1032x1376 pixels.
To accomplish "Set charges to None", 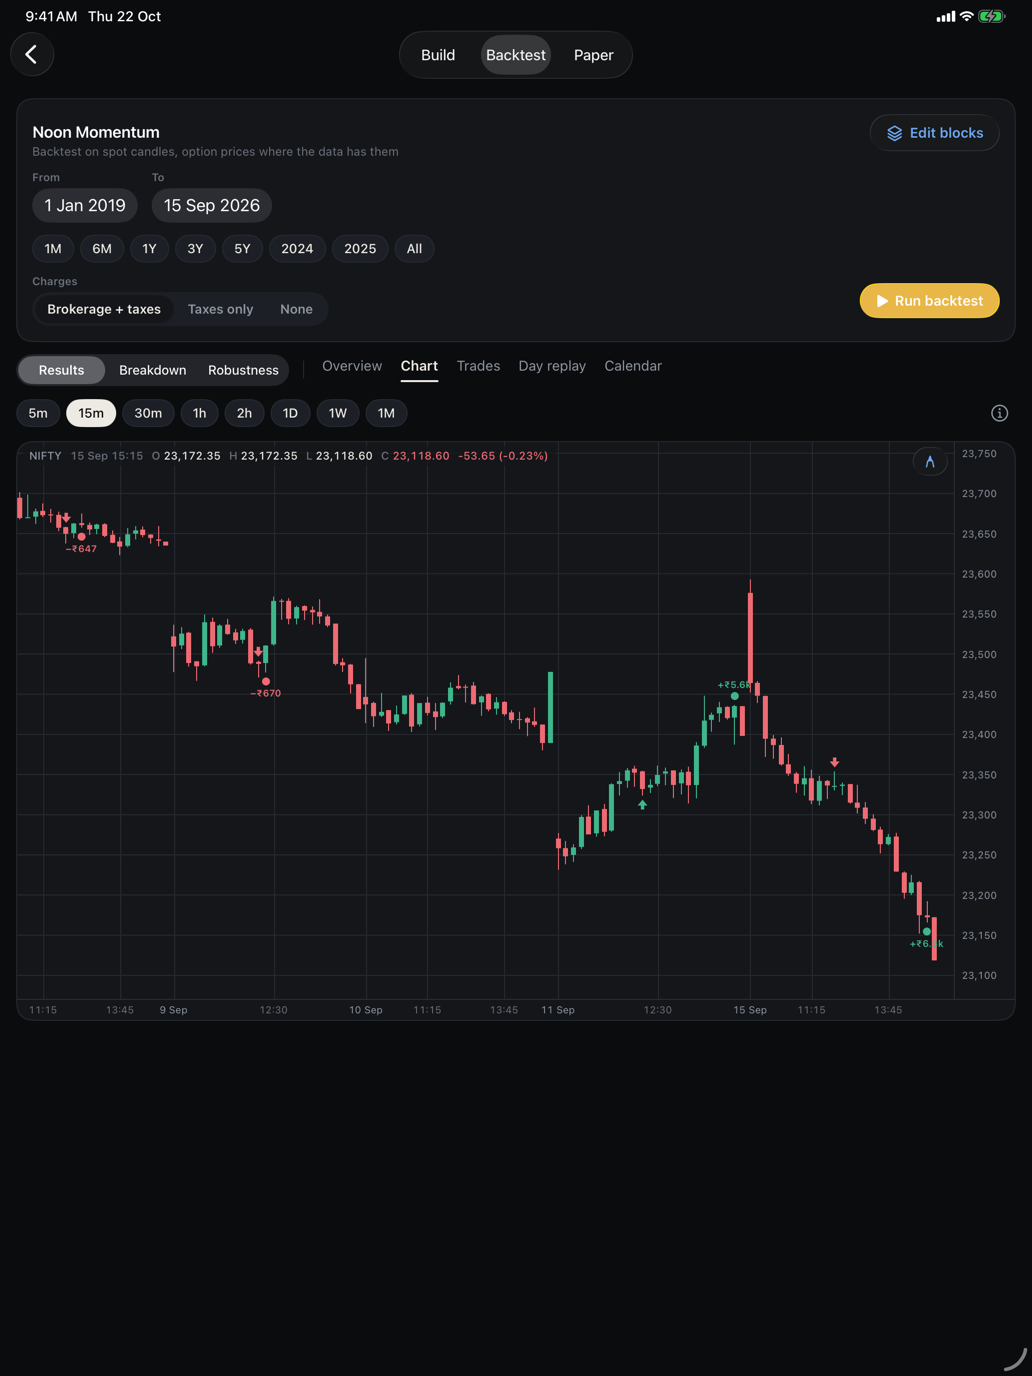I will 296,309.
